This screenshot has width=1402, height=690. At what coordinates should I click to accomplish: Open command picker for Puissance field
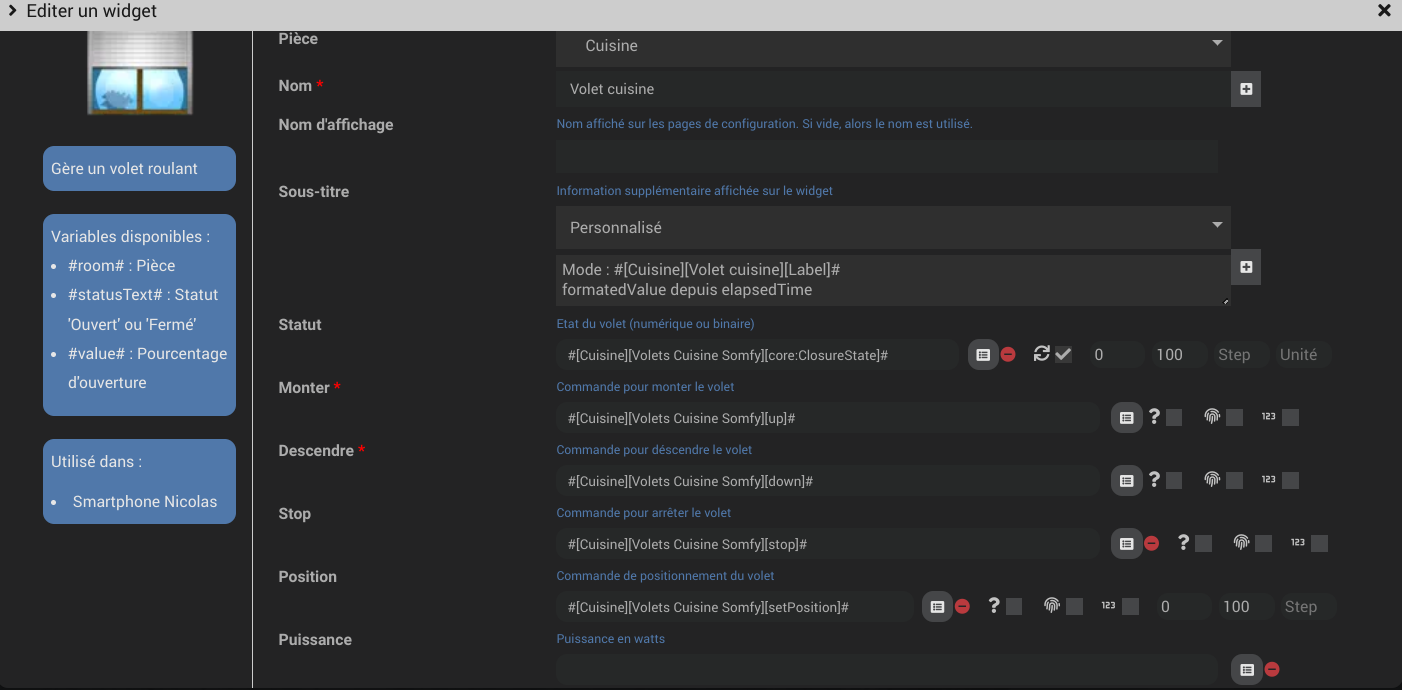tap(1246, 670)
